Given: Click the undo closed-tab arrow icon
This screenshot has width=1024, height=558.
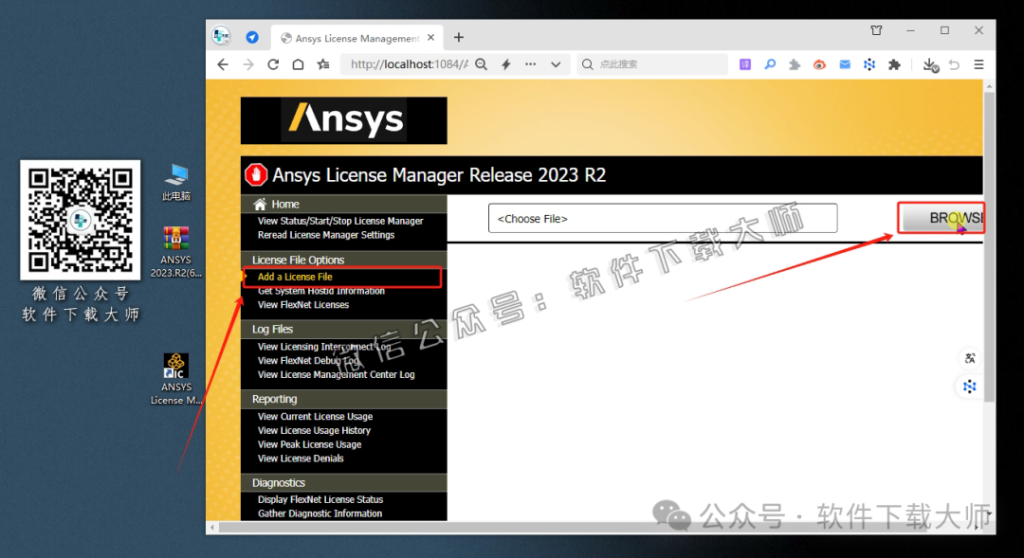Looking at the screenshot, I should 954,65.
